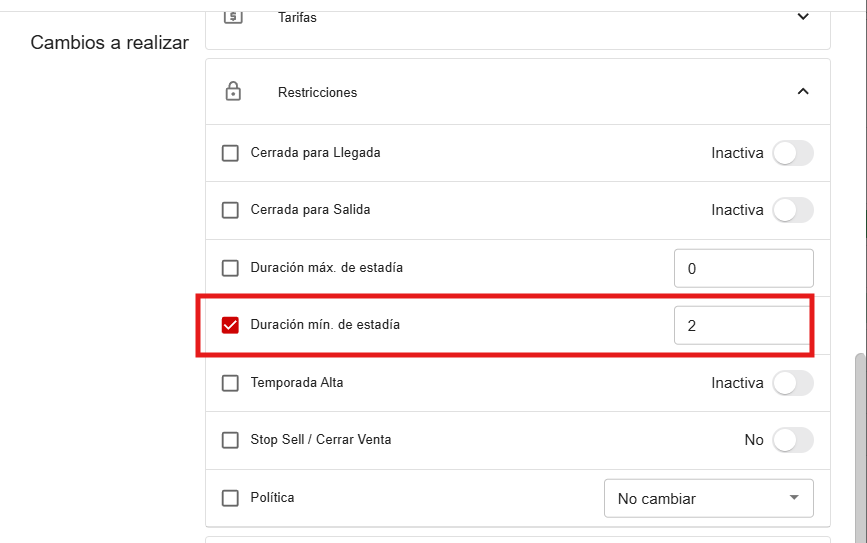Viewport: 867px width, 543px height.
Task: Check the Cerrada para Llegada checkbox
Action: [231, 153]
